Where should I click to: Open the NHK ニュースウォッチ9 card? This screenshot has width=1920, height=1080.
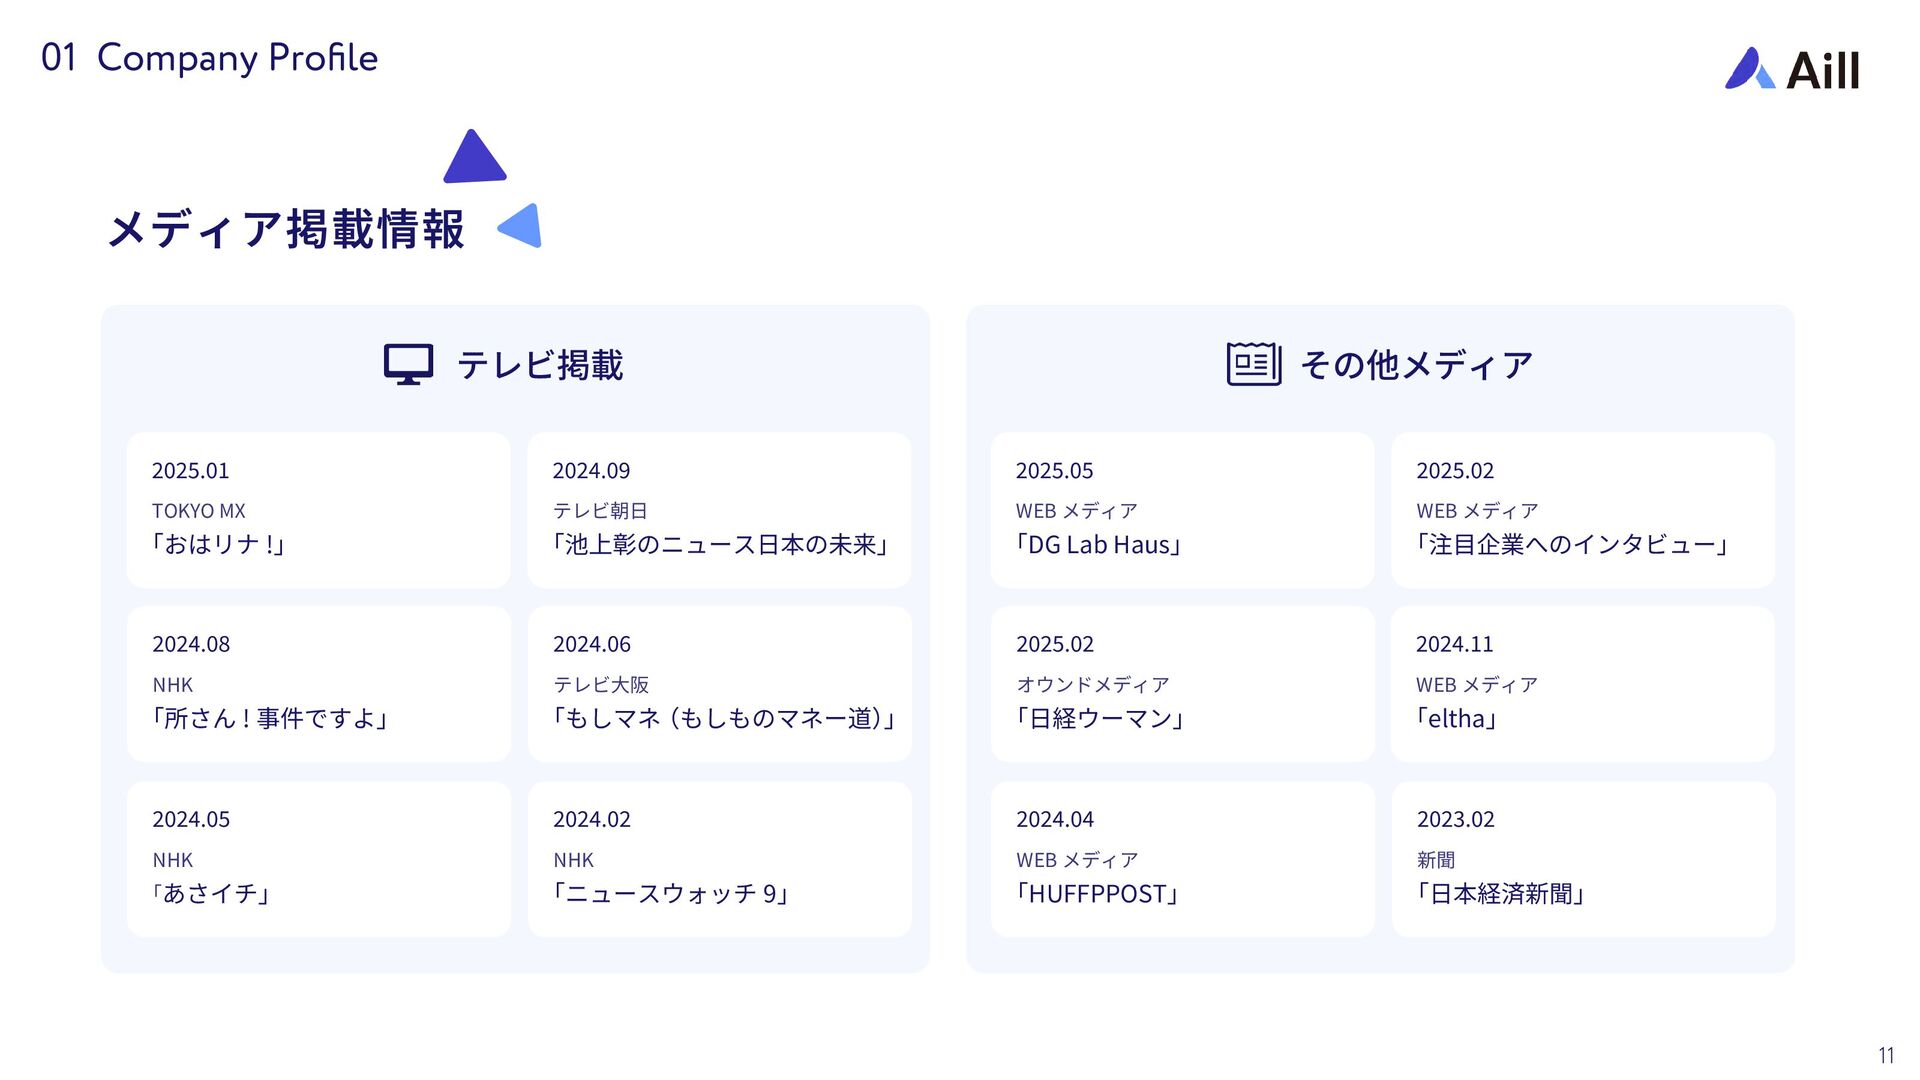(719, 859)
